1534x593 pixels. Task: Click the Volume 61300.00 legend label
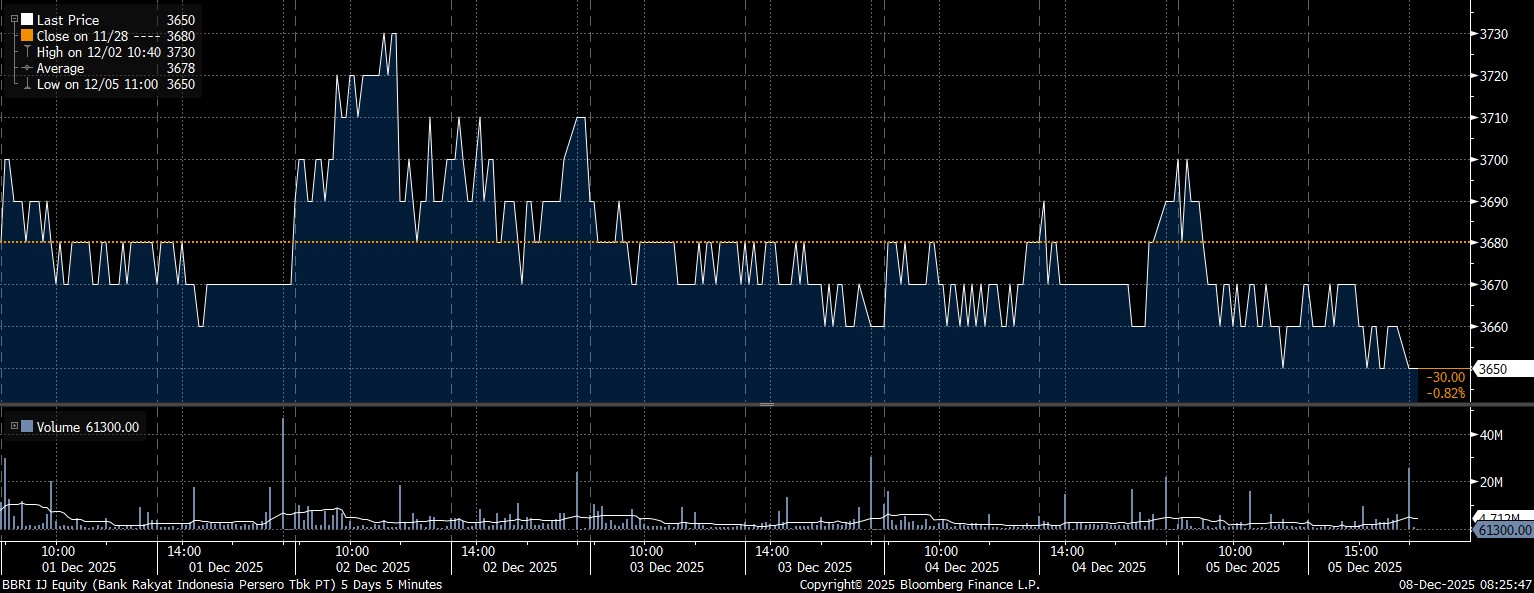click(88, 427)
